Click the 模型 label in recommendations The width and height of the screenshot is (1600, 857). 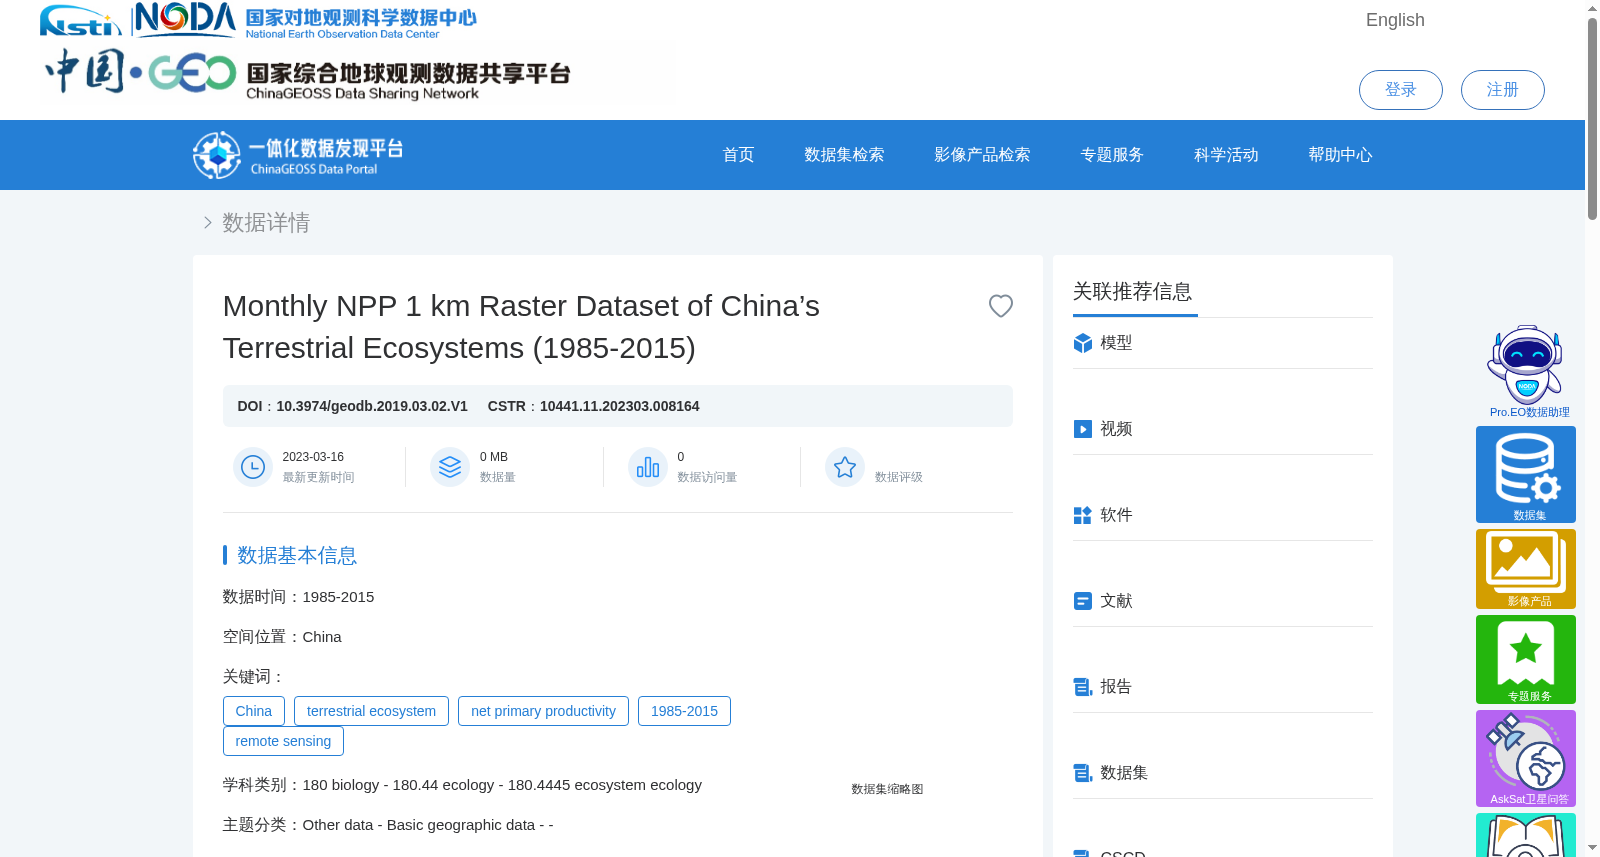click(1116, 343)
